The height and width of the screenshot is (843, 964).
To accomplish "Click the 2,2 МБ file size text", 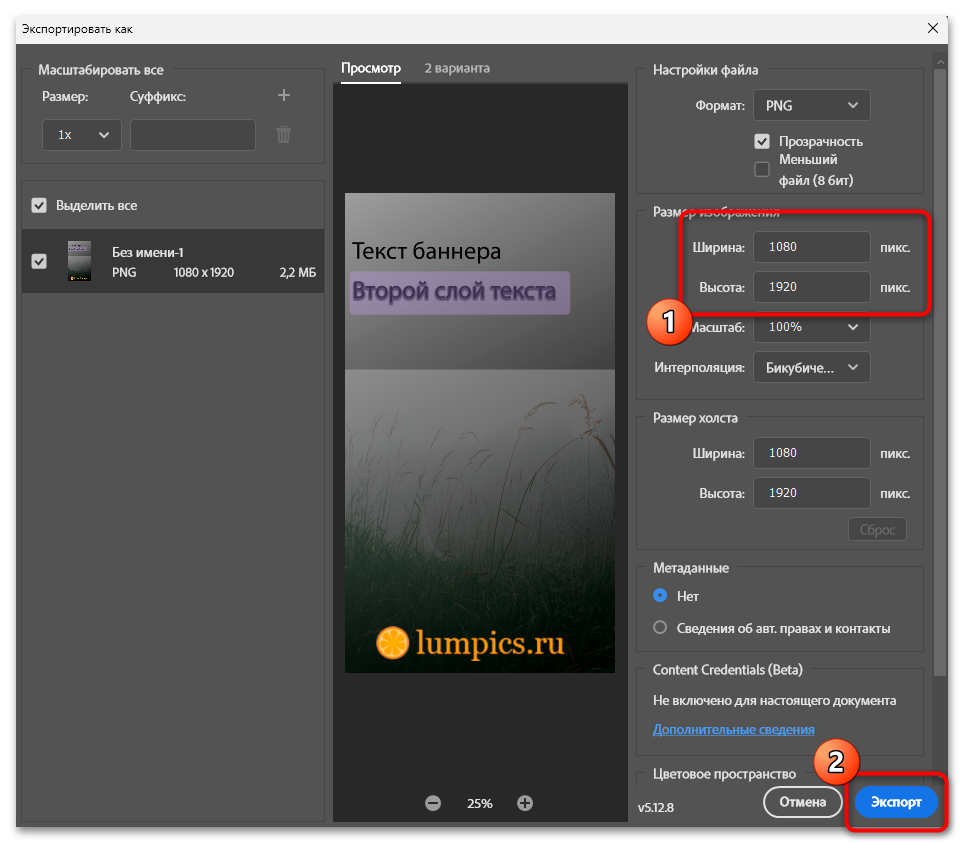I will pos(298,272).
